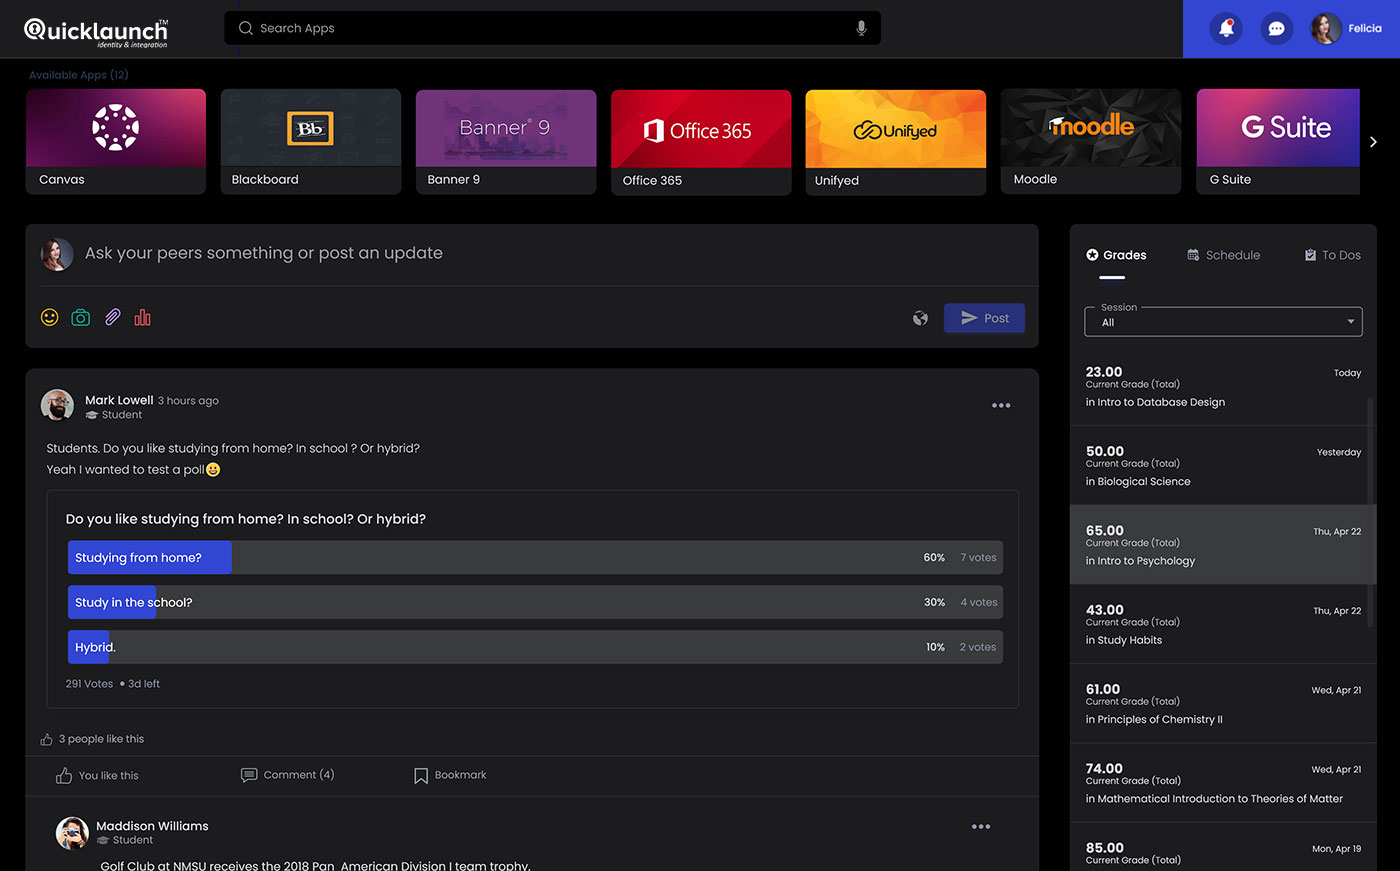Click the 3 people like this text
Viewport: 1400px width, 871px height.
(x=101, y=739)
